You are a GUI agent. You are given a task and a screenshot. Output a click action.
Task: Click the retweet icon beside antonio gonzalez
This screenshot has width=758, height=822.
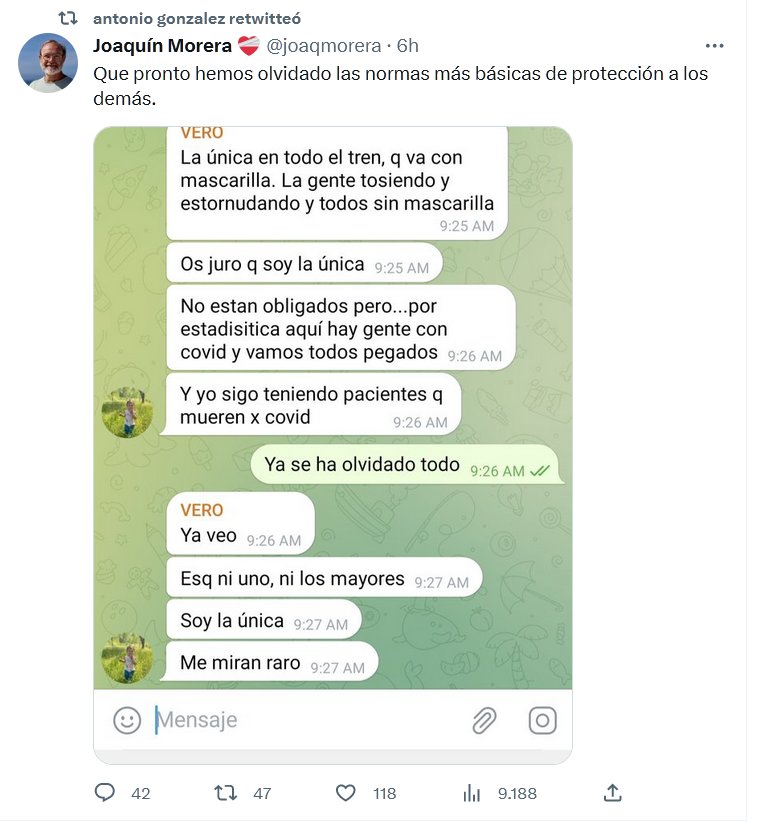pyautogui.click(x=68, y=18)
